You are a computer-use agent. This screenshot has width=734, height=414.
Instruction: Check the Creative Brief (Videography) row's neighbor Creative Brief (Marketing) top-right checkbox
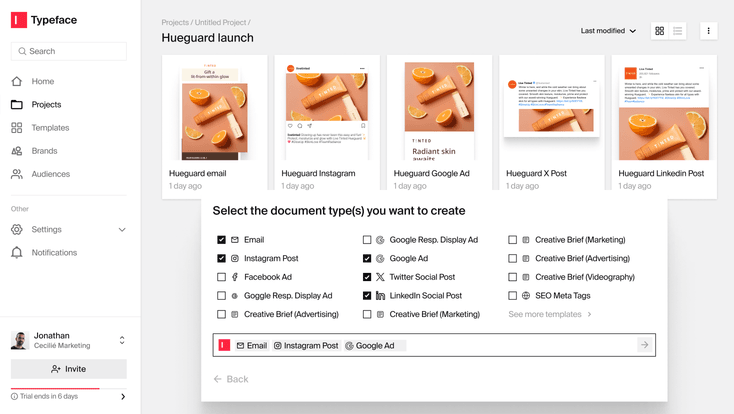513,240
